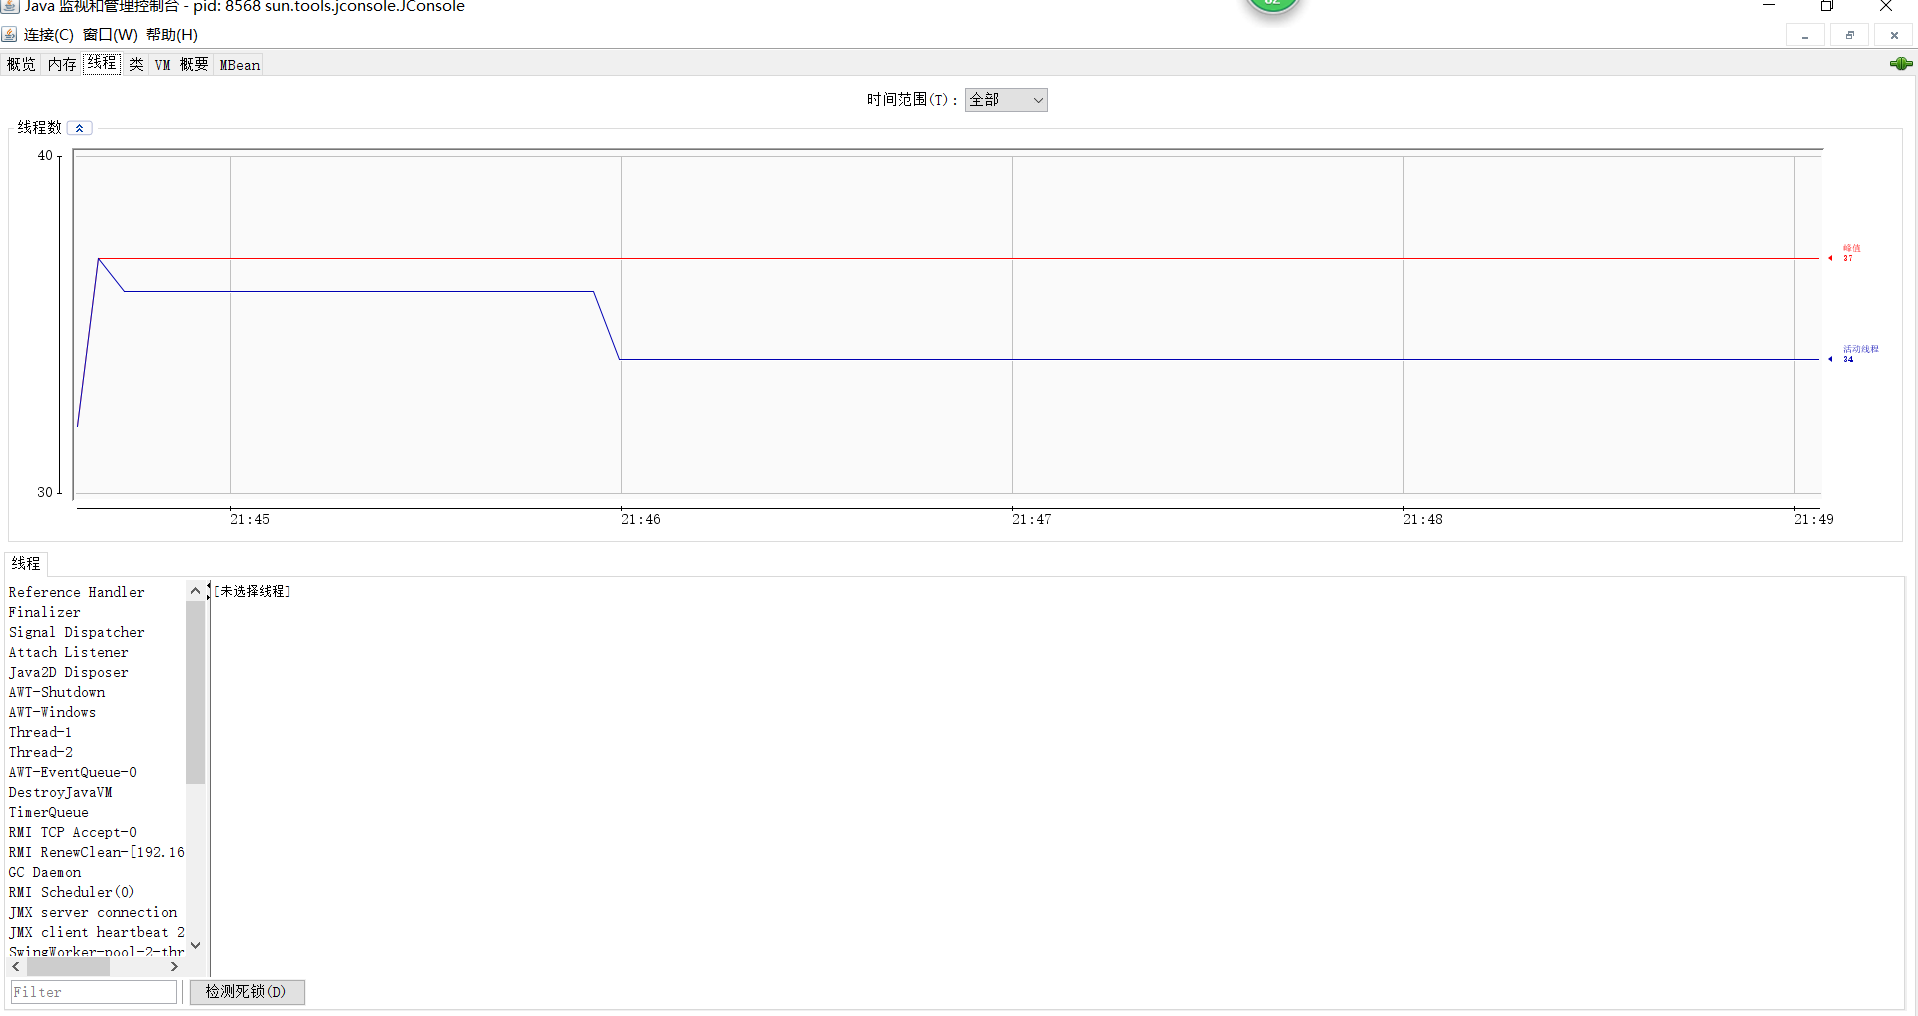The height and width of the screenshot is (1016, 1918).
Task: Click the inner window restore icon
Action: click(1850, 35)
